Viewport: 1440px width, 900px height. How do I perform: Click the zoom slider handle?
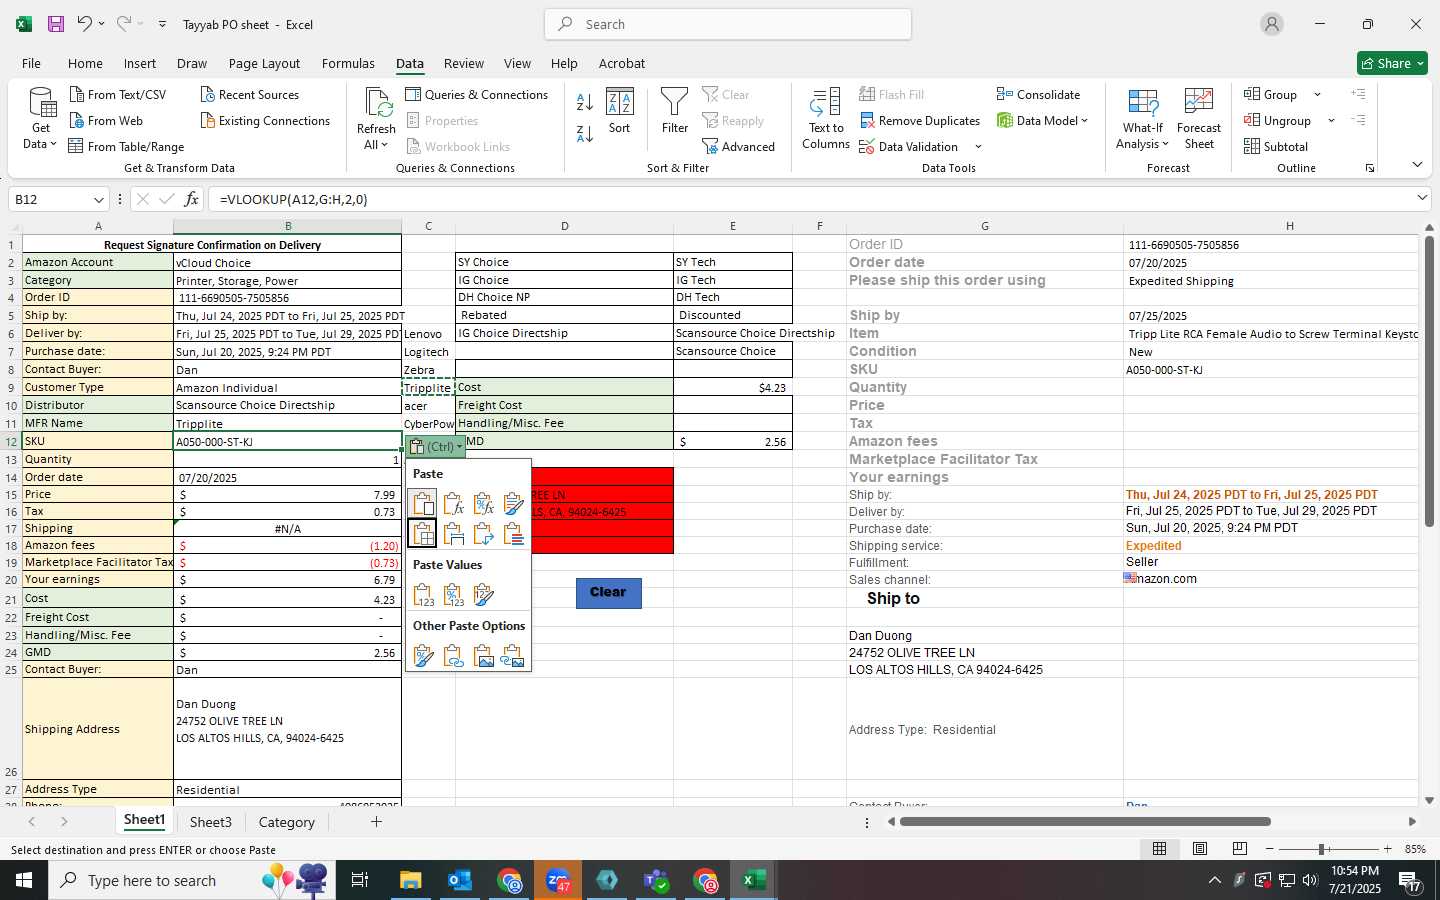[1321, 849]
